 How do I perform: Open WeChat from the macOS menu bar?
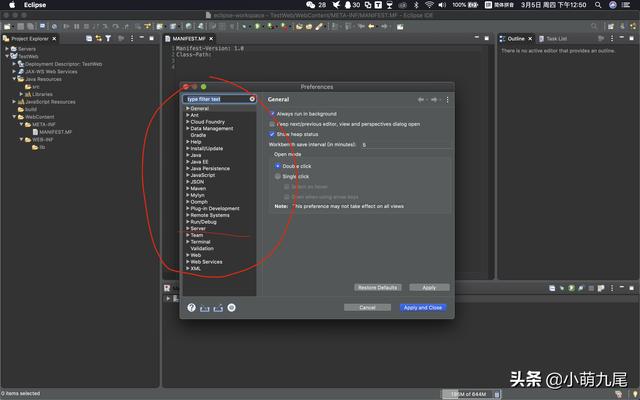pyautogui.click(x=311, y=5)
